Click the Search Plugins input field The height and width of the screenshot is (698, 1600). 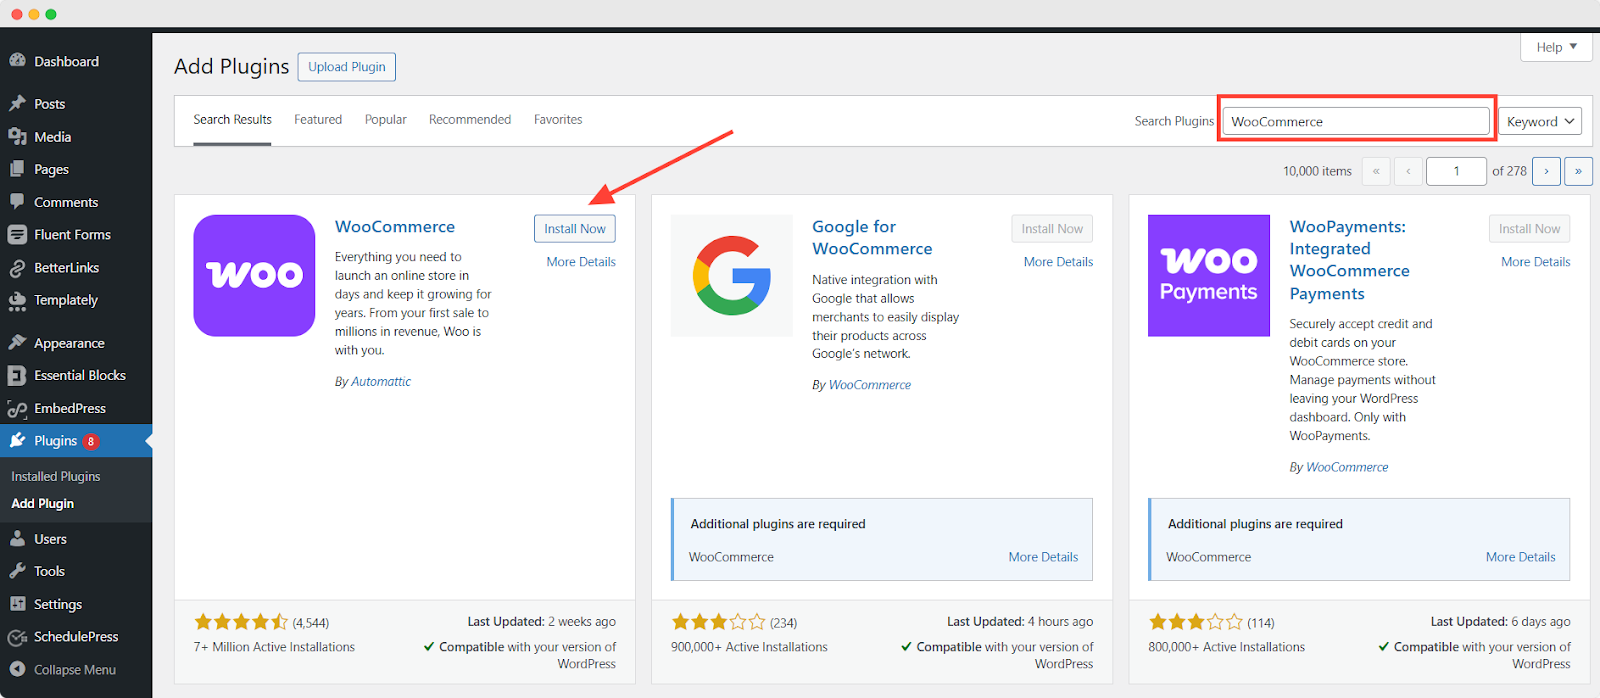click(1356, 121)
